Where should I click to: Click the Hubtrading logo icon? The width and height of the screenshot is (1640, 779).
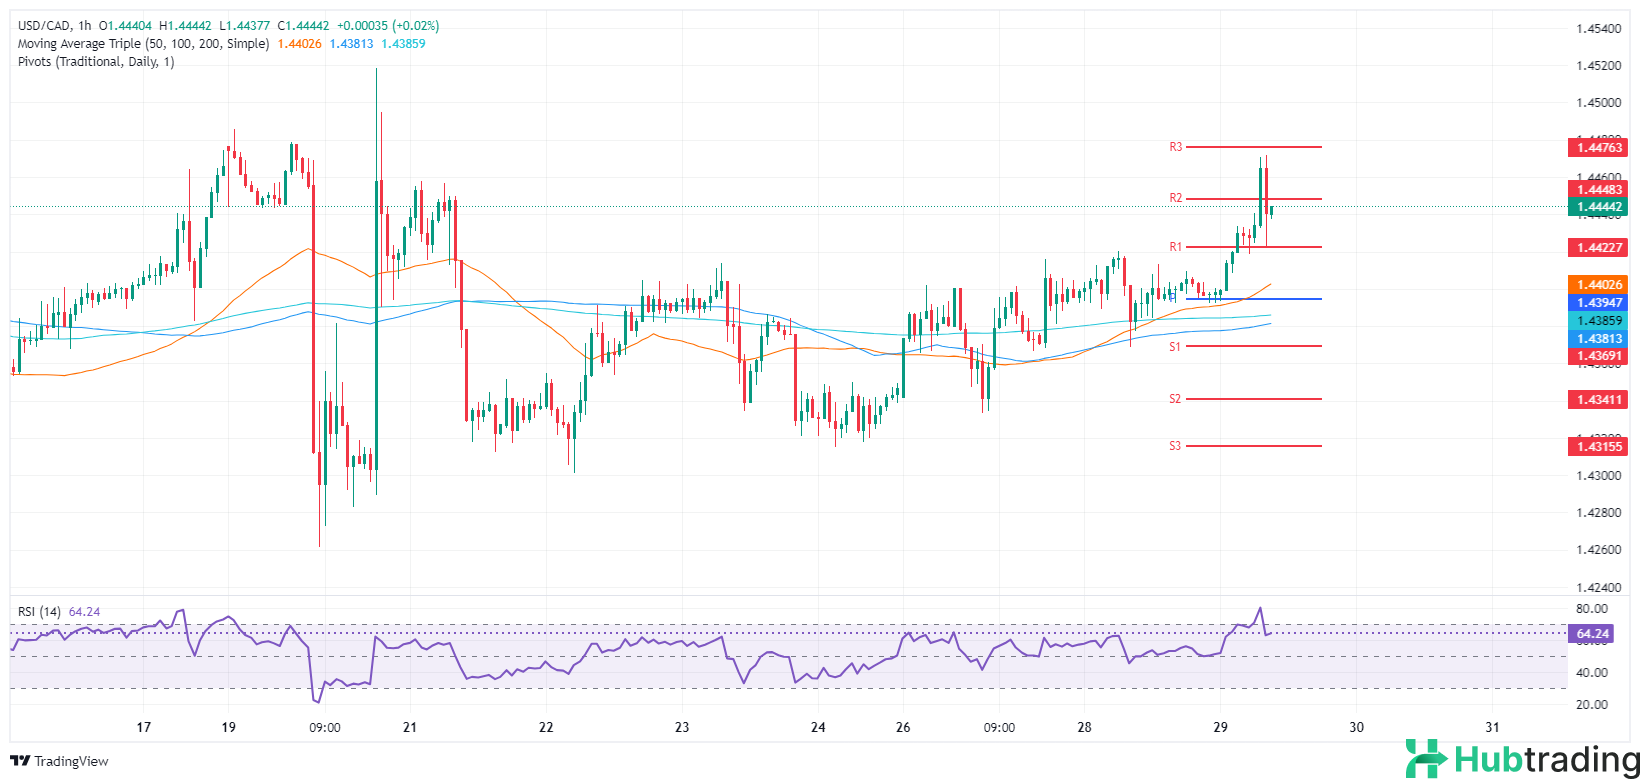tap(1425, 758)
